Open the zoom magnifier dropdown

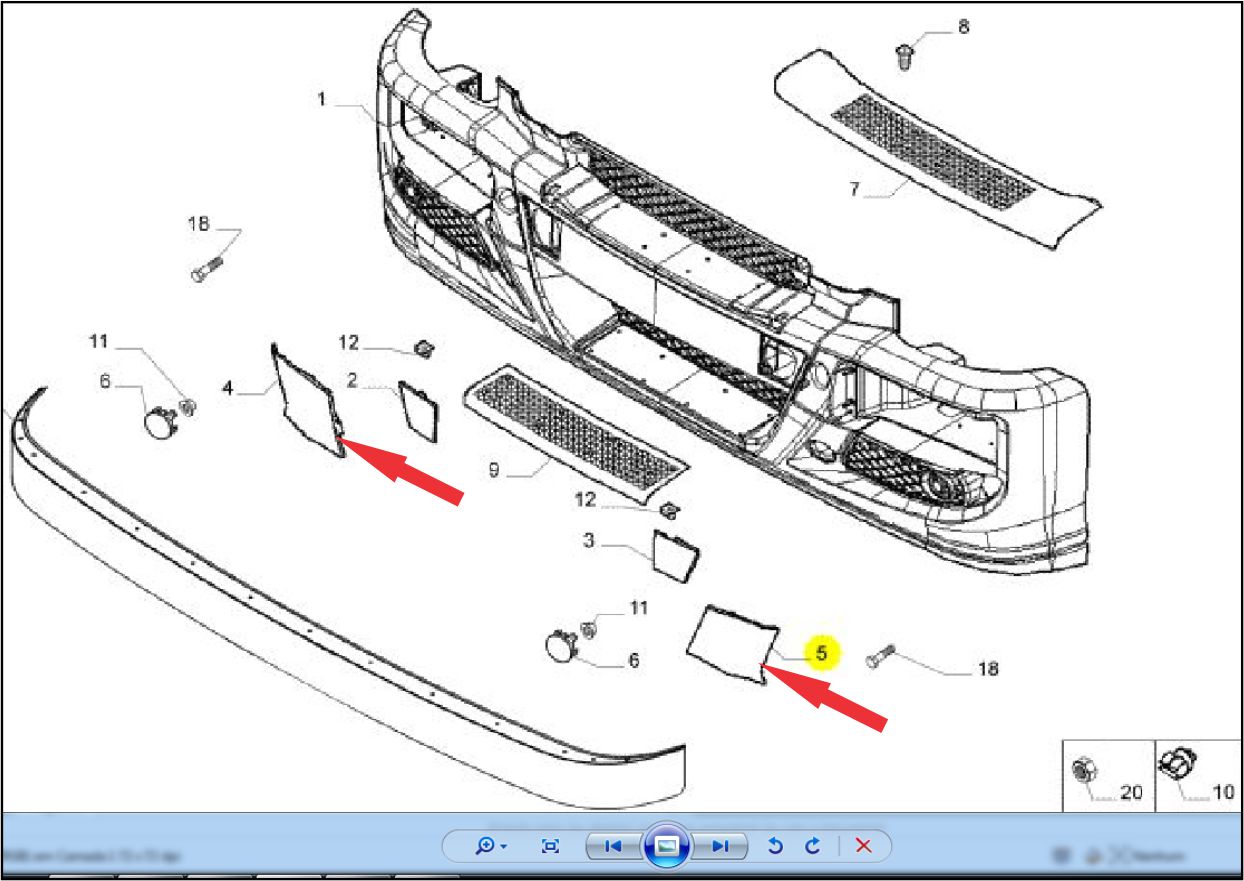tap(491, 846)
